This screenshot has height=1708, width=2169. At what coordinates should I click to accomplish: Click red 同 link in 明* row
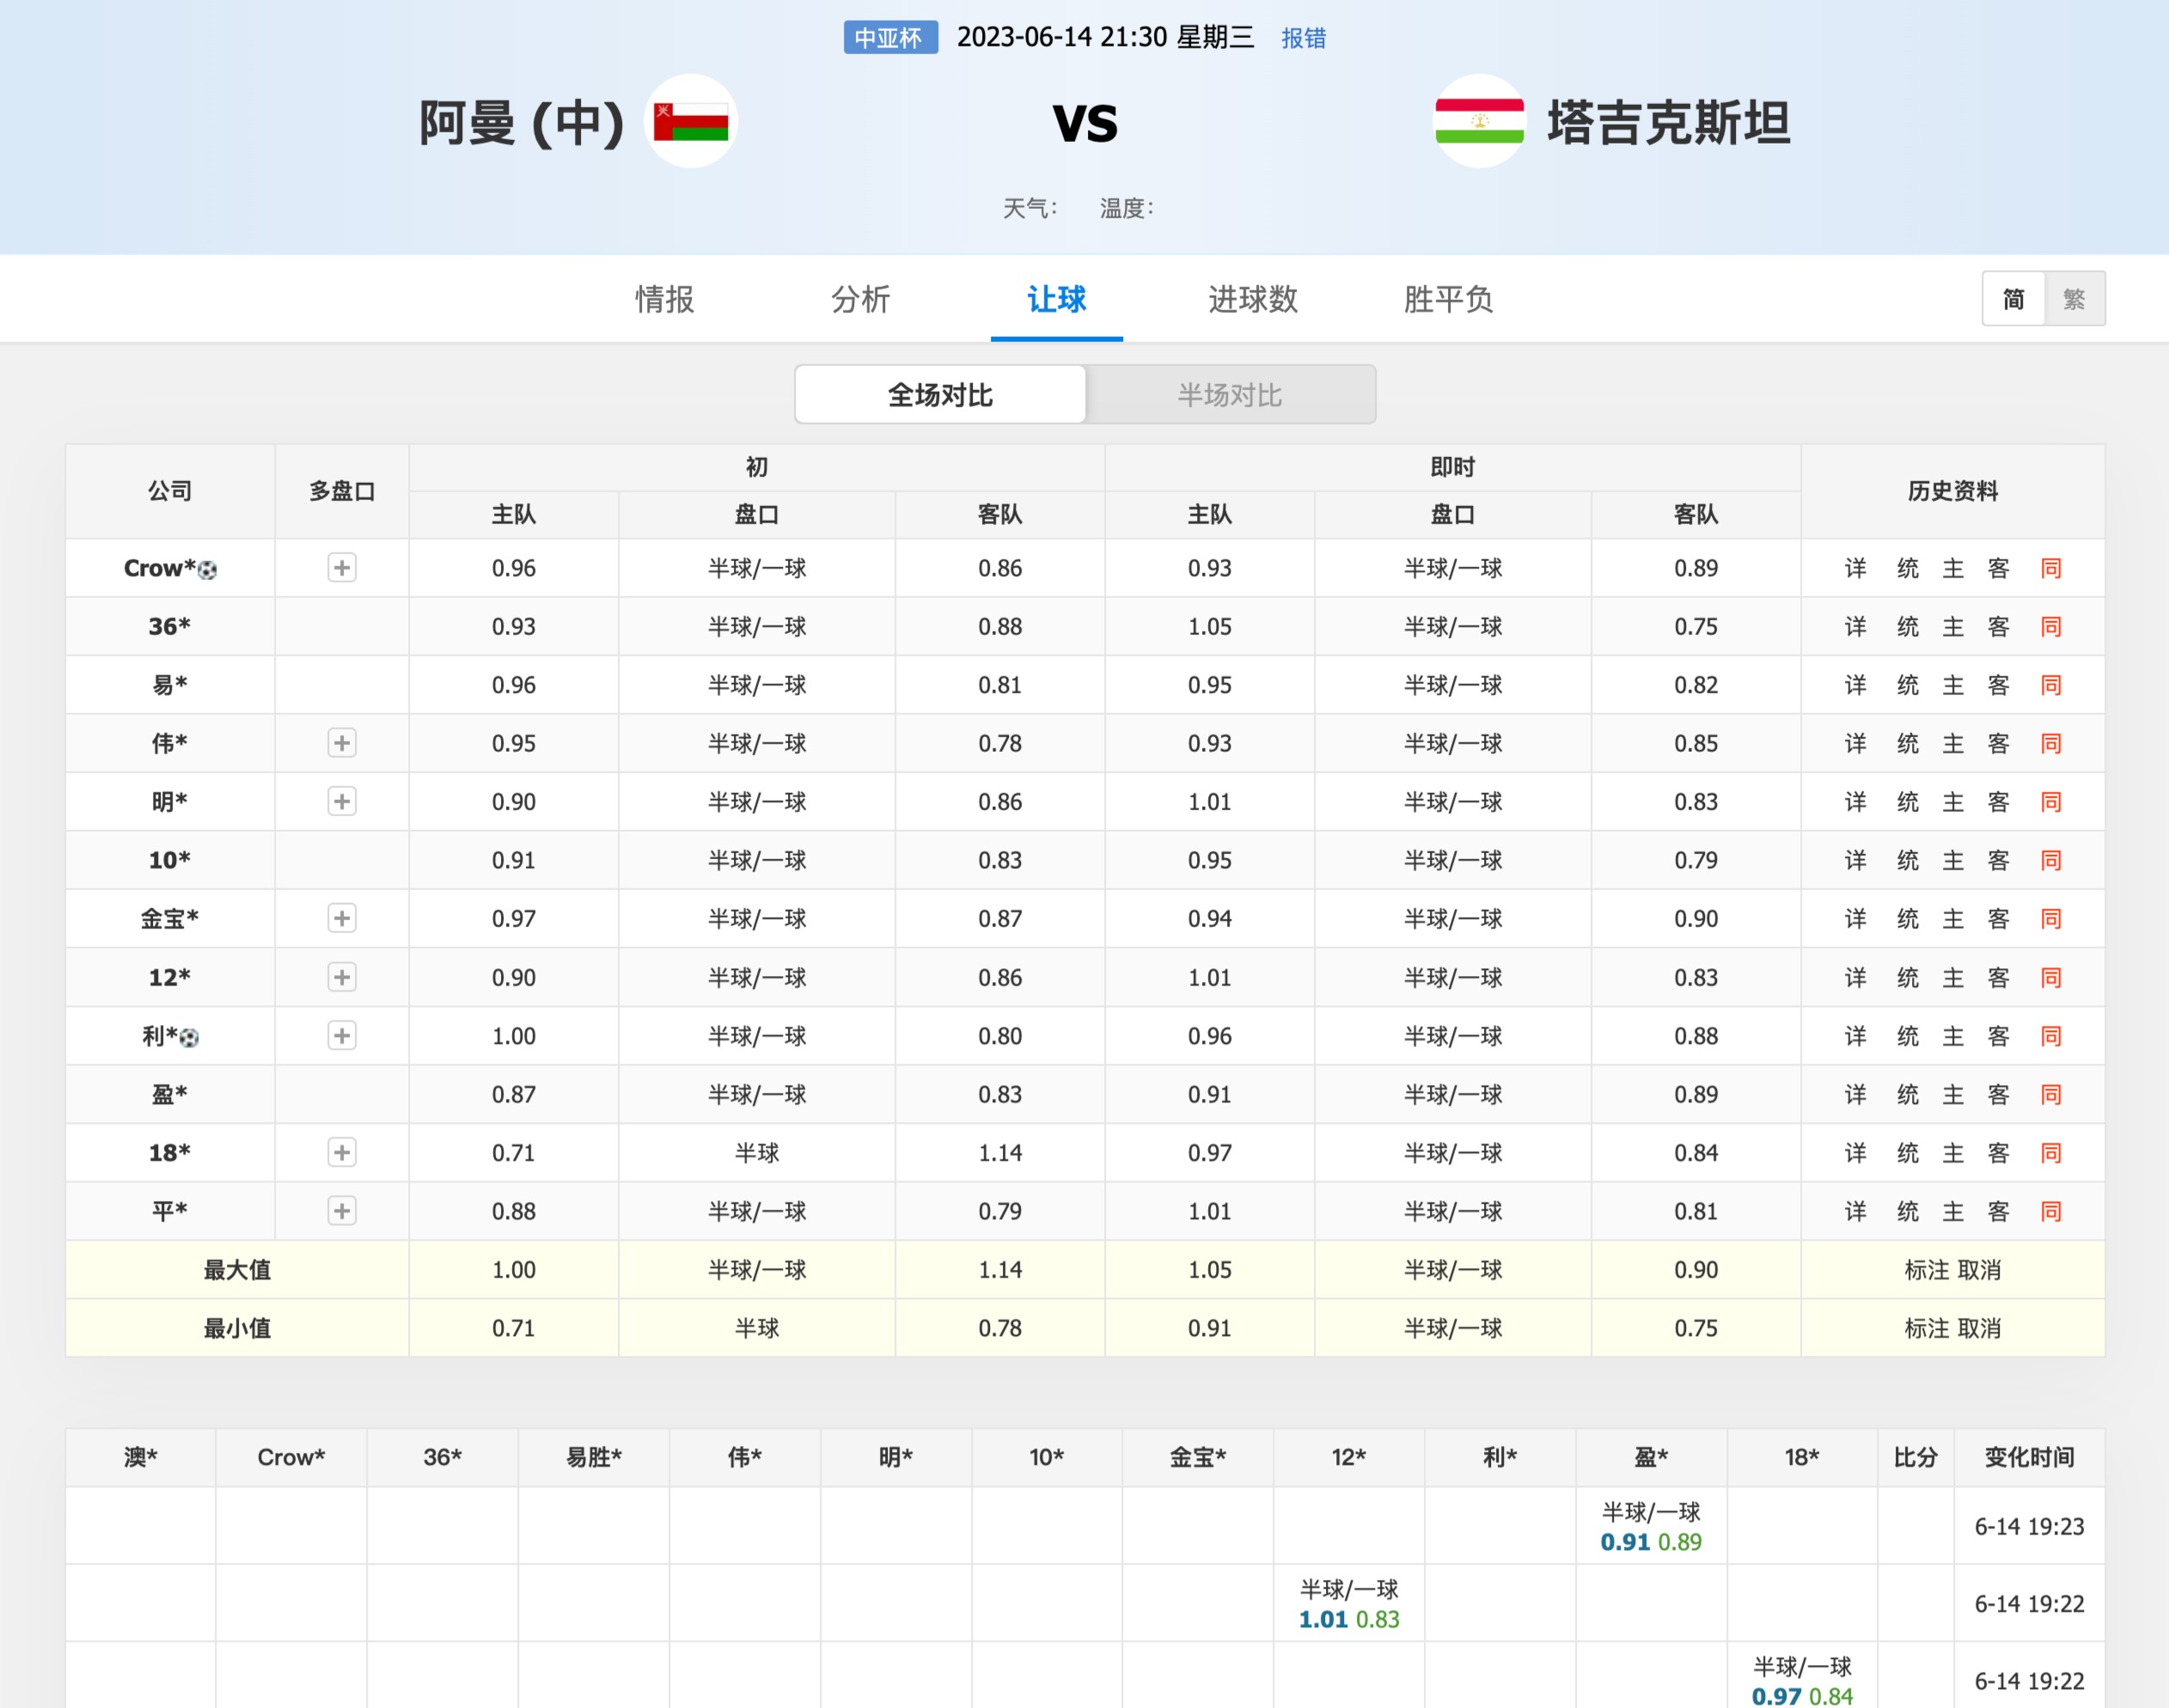(x=2051, y=802)
